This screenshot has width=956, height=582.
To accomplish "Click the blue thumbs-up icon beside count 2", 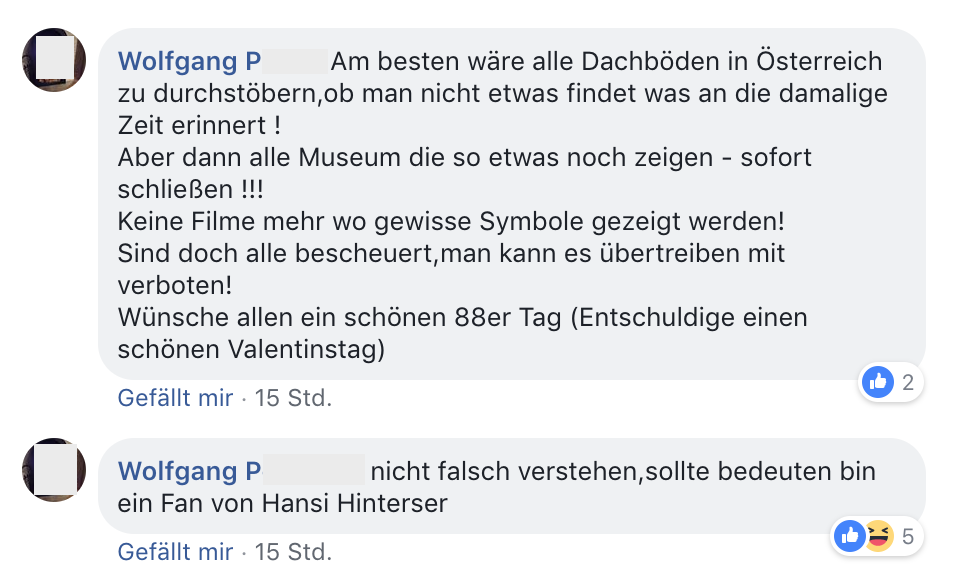I will click(x=877, y=382).
